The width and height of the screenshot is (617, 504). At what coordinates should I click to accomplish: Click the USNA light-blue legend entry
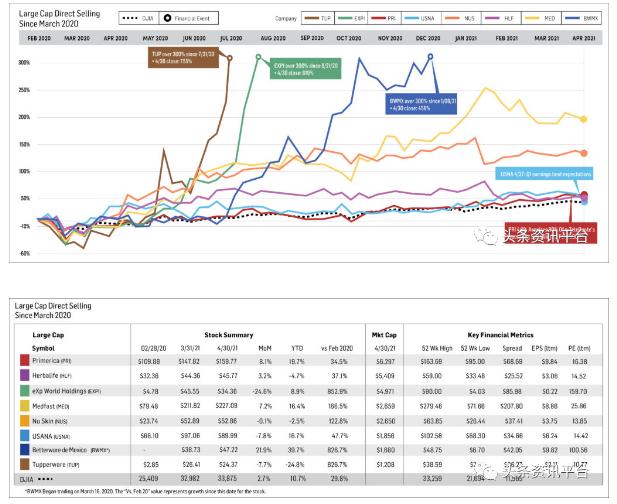tap(421, 18)
